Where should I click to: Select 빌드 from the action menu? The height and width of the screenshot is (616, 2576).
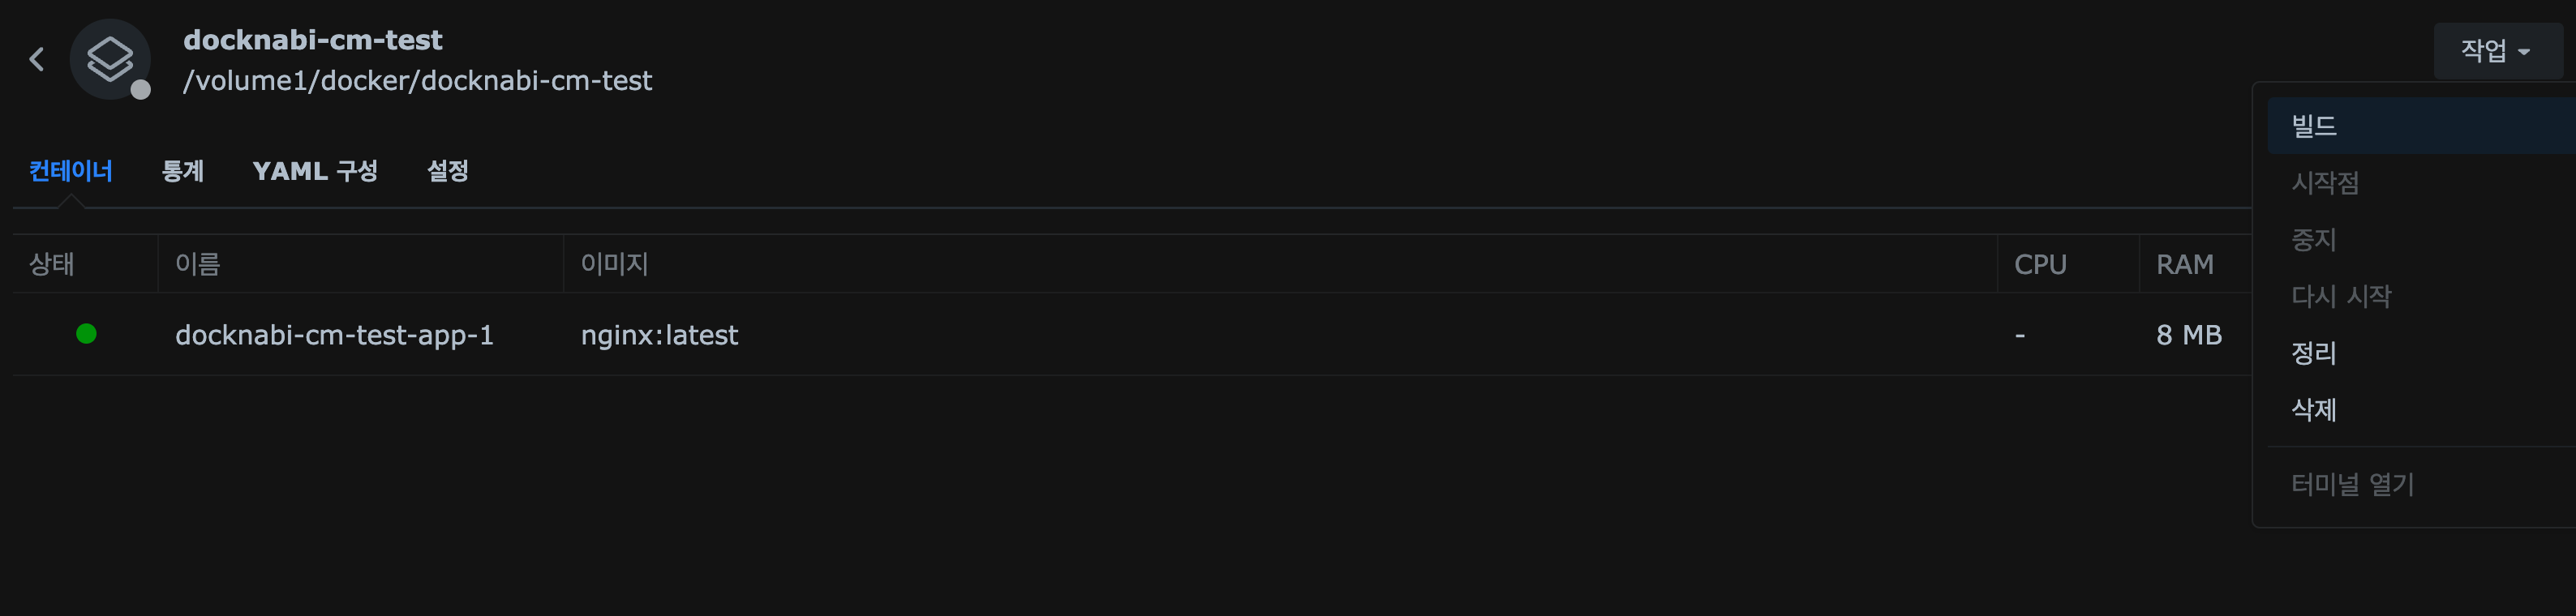[x=2314, y=126]
